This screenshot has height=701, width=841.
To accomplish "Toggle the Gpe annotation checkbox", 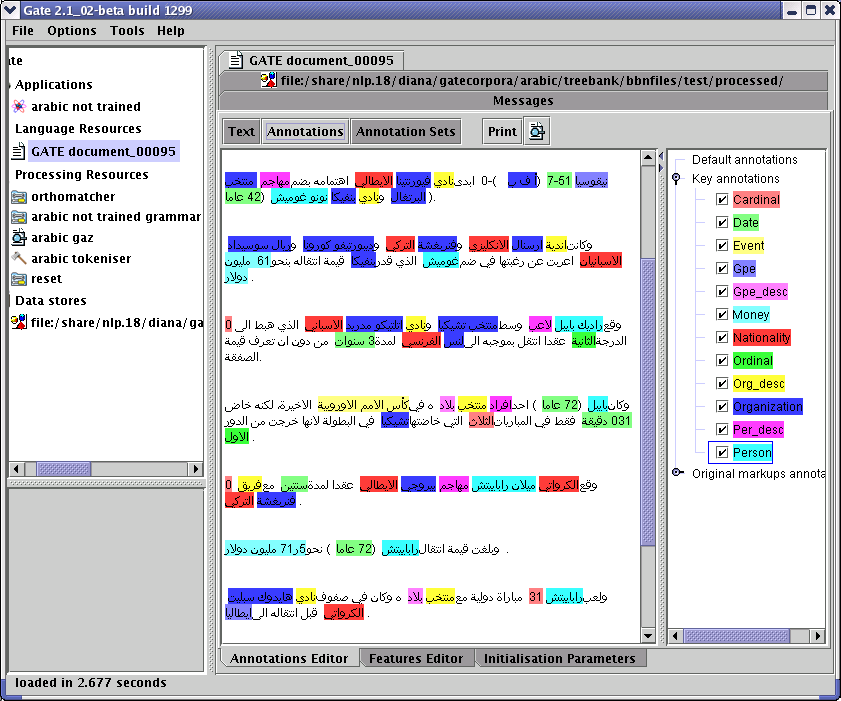I will (722, 269).
